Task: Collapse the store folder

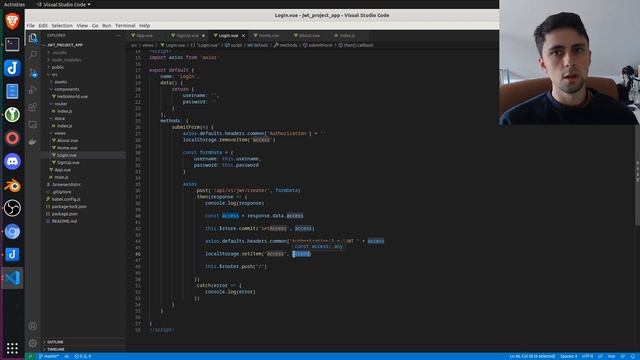Action: pyautogui.click(x=60, y=118)
